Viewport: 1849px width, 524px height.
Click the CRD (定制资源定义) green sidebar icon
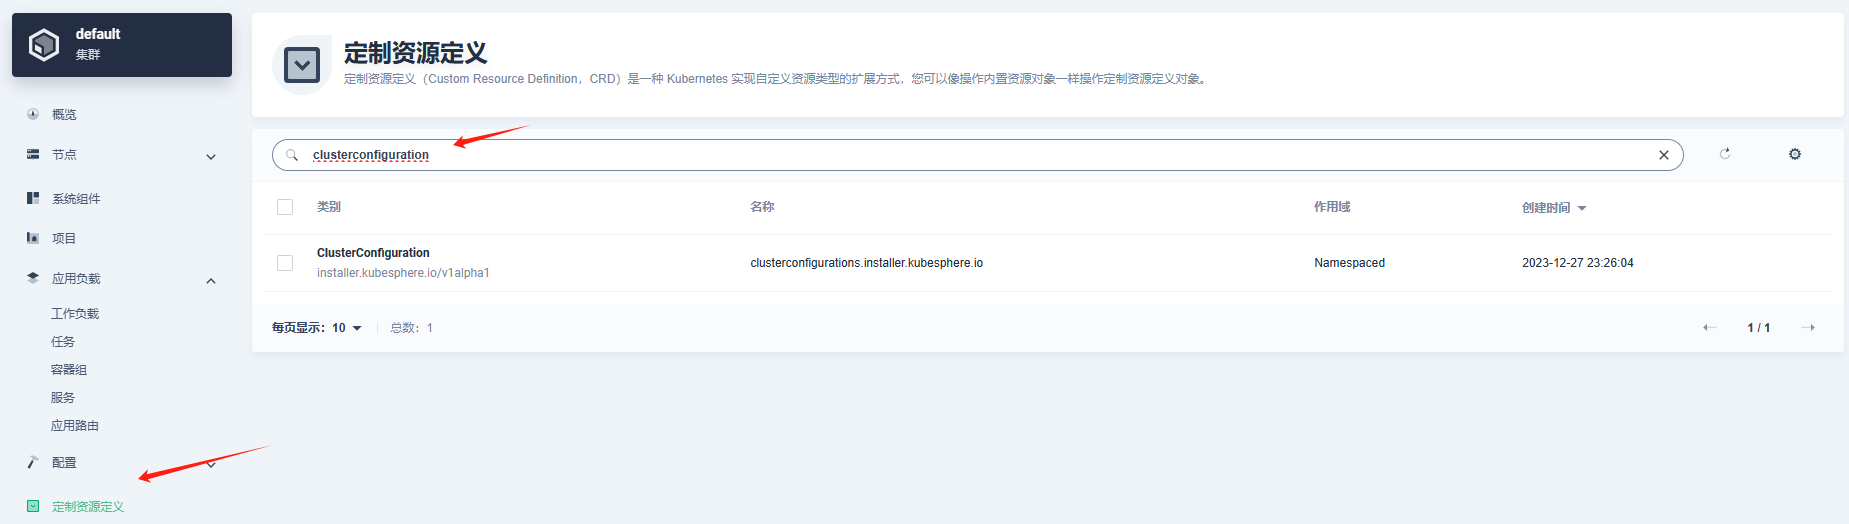[33, 506]
